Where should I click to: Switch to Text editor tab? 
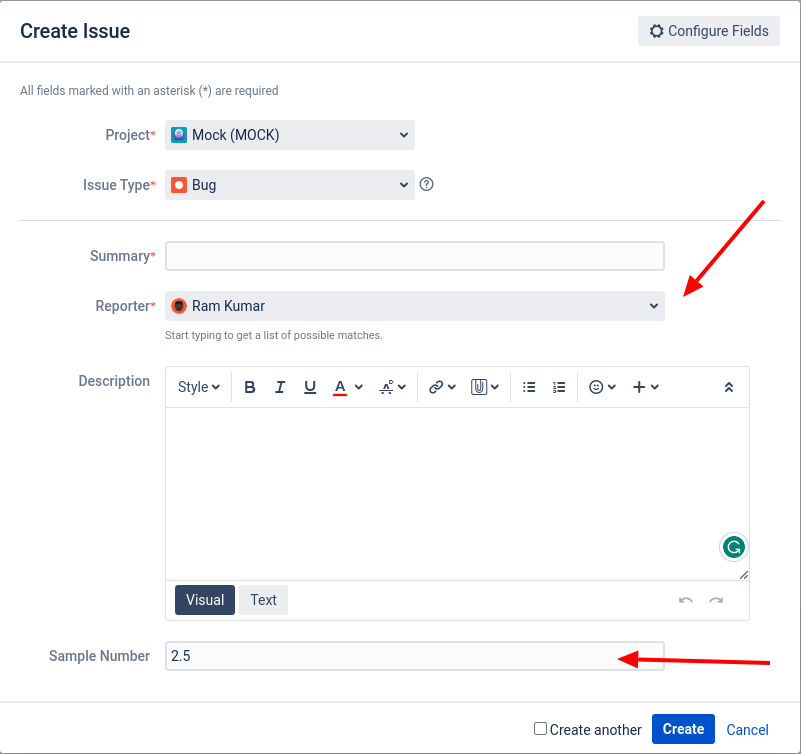coord(263,600)
